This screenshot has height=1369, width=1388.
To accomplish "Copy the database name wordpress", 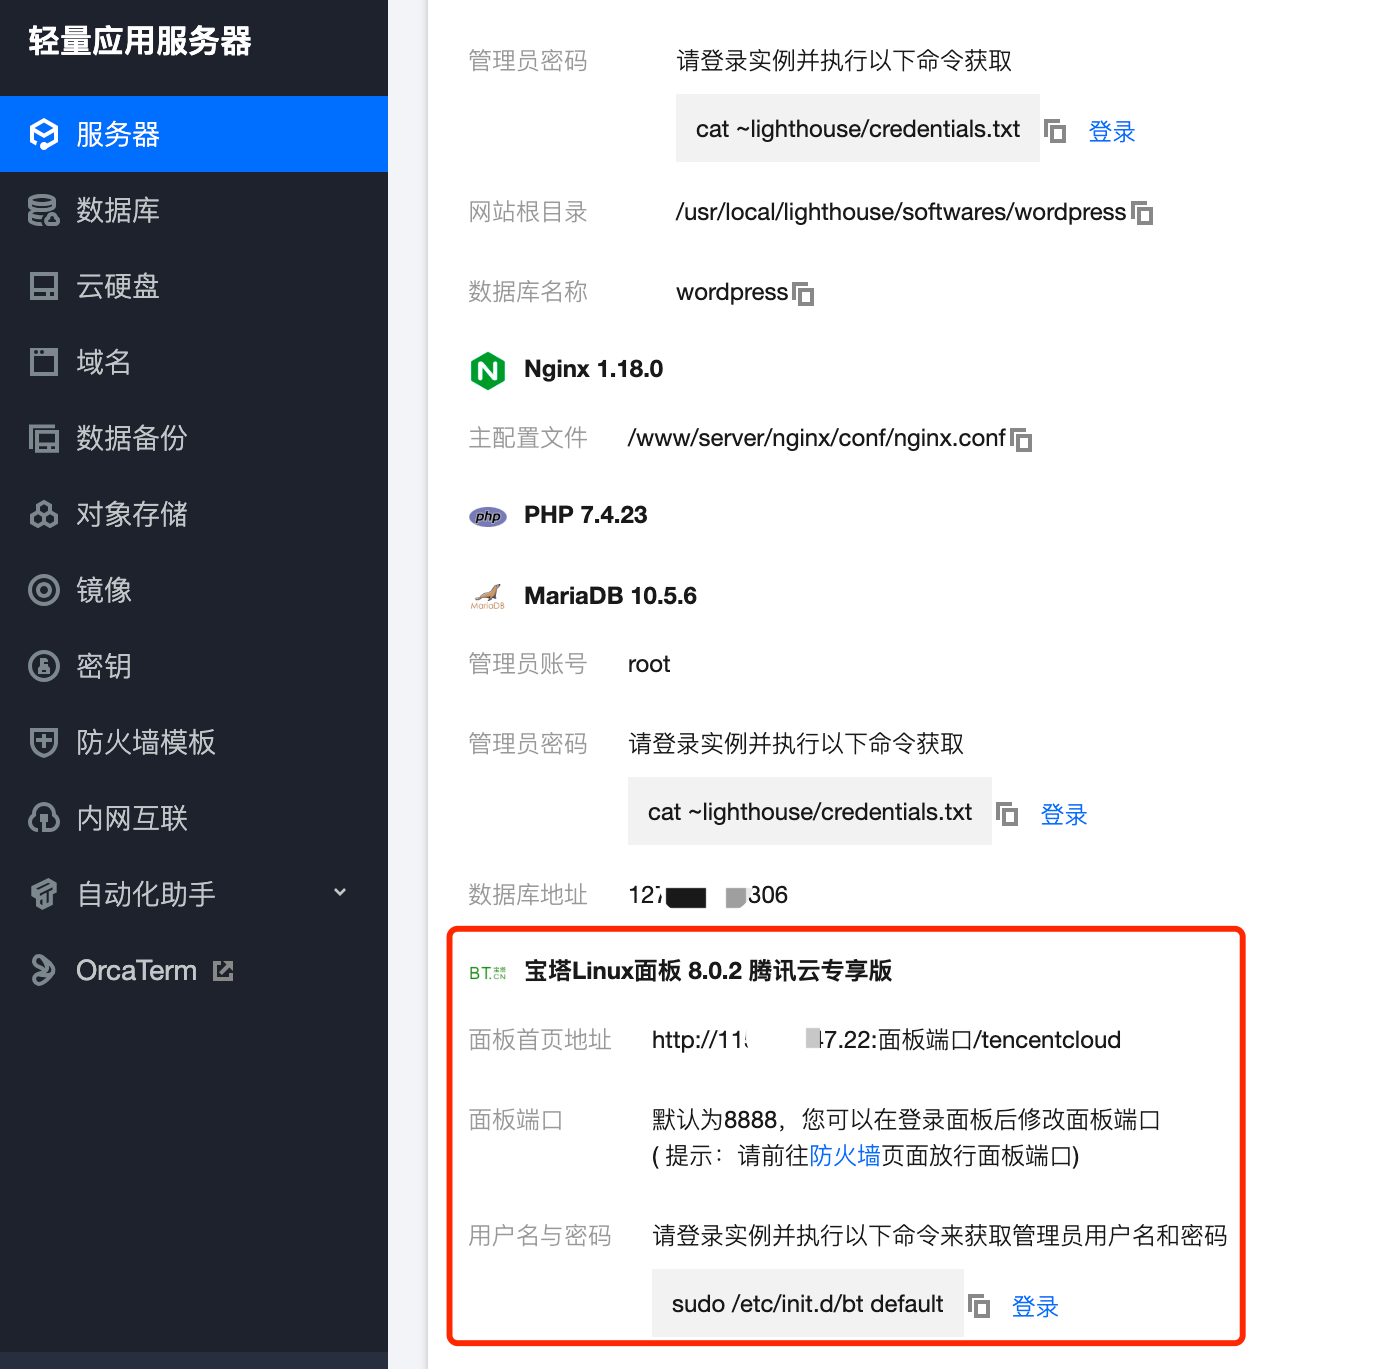I will coord(803,294).
